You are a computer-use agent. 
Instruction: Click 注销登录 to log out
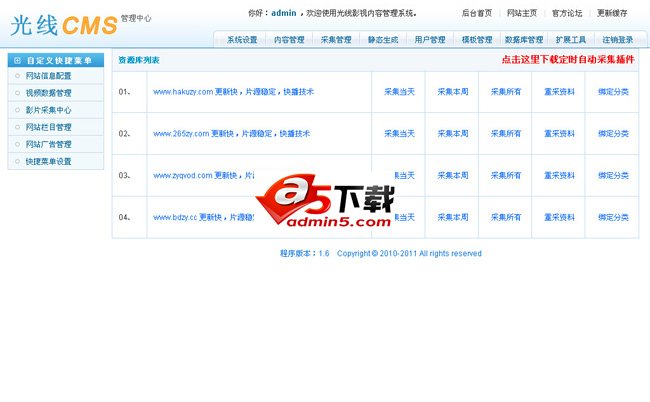tap(618, 40)
